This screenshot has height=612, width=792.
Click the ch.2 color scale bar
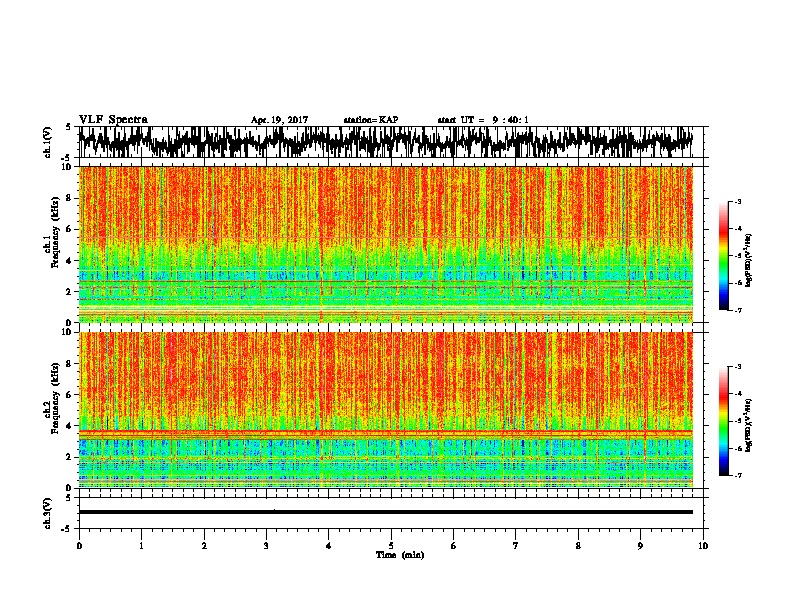(723, 421)
